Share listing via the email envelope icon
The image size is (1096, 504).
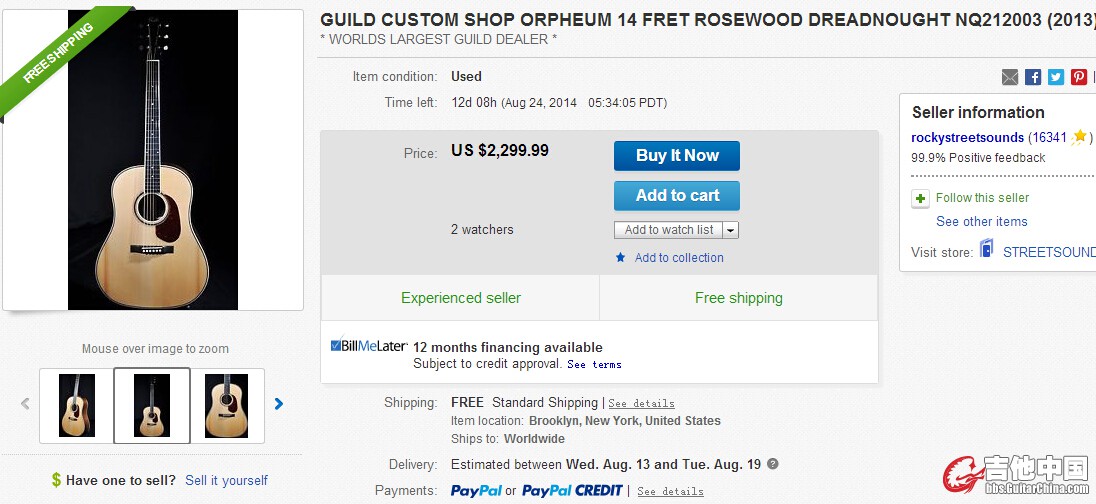point(1010,77)
